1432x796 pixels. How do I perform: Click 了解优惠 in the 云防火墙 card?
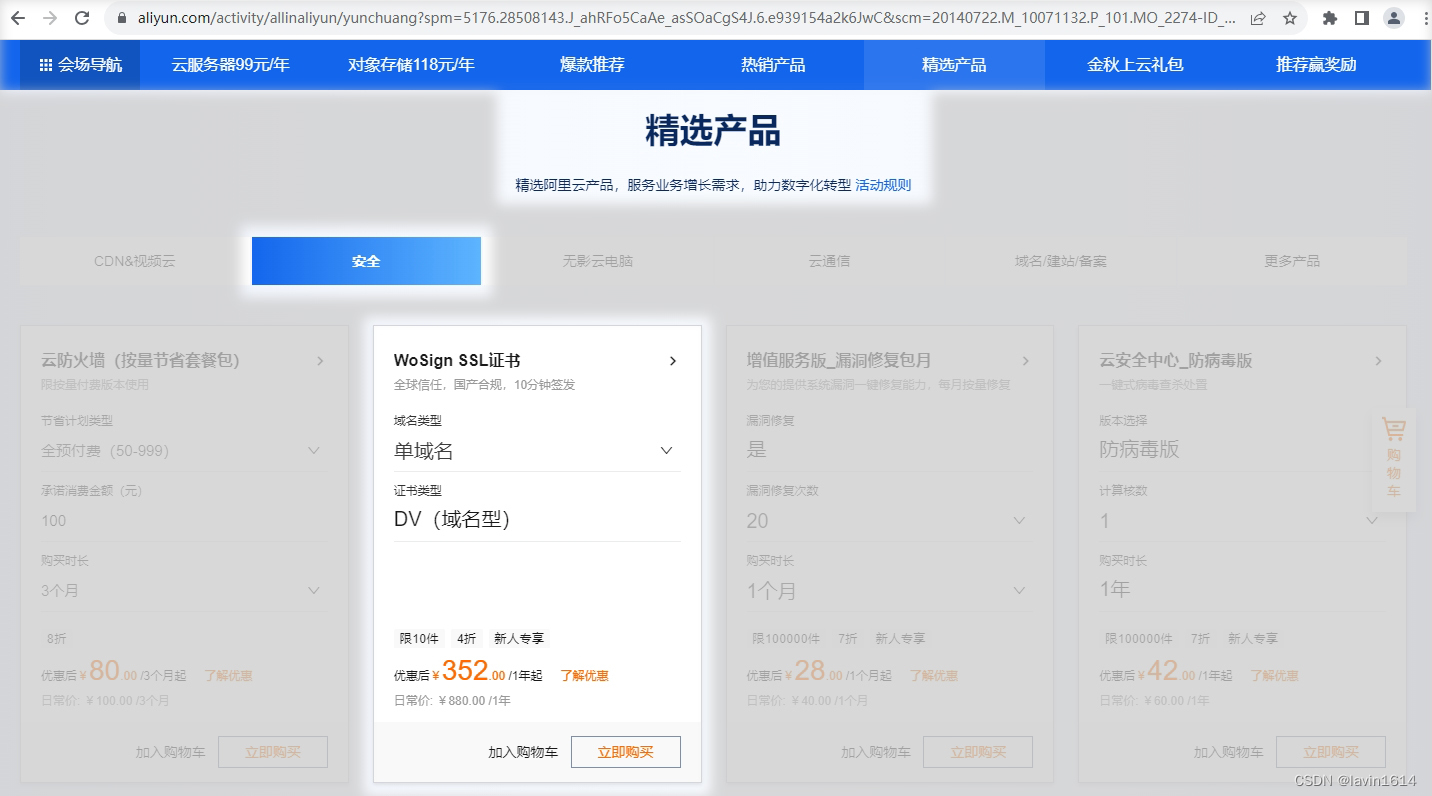click(x=229, y=676)
